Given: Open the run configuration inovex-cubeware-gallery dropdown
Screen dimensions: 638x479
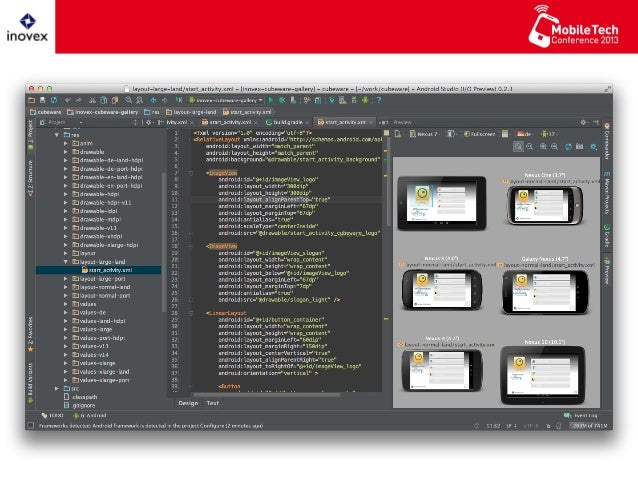Looking at the screenshot, I should (x=225, y=100).
